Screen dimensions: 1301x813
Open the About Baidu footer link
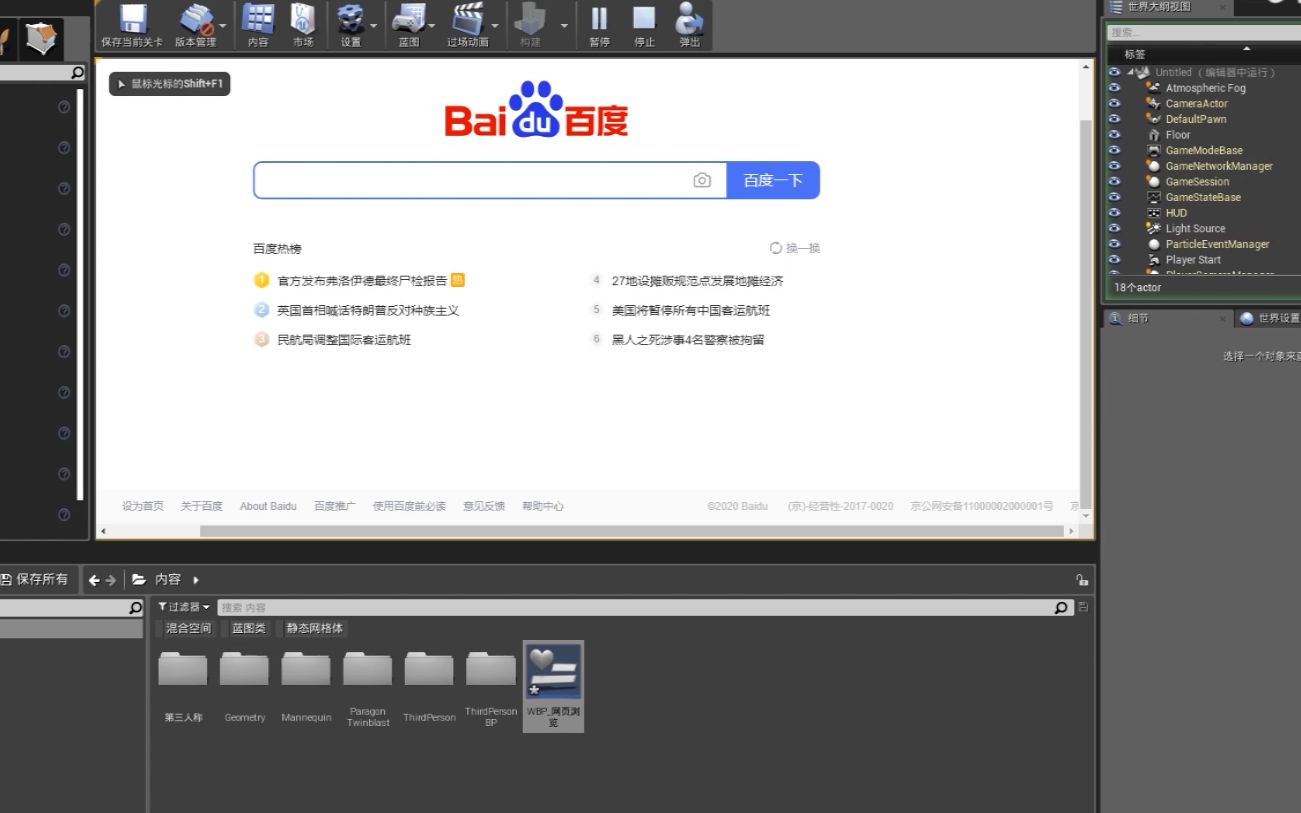(x=268, y=506)
